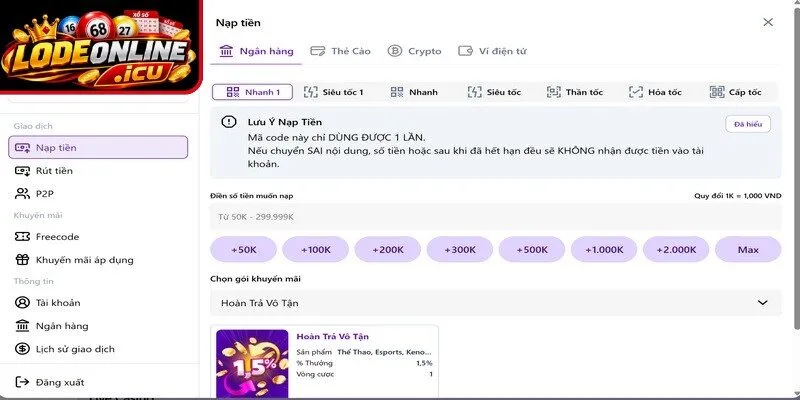Click the Nạp tiền deposit icon in sidebar
Viewport: 800px width, 400px height.
(x=22, y=147)
